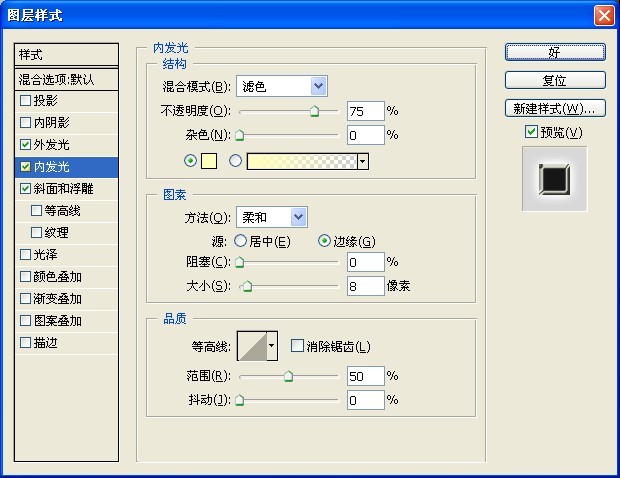Image resolution: width=620 pixels, height=478 pixels.
Task: Click the 抖动 jitter slider handle
Action: (240, 400)
